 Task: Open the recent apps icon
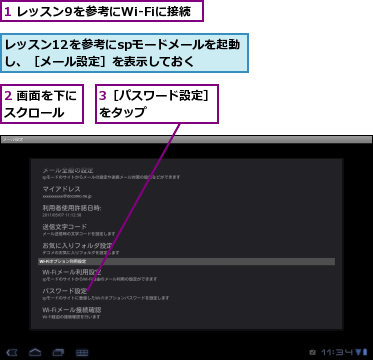point(58,352)
